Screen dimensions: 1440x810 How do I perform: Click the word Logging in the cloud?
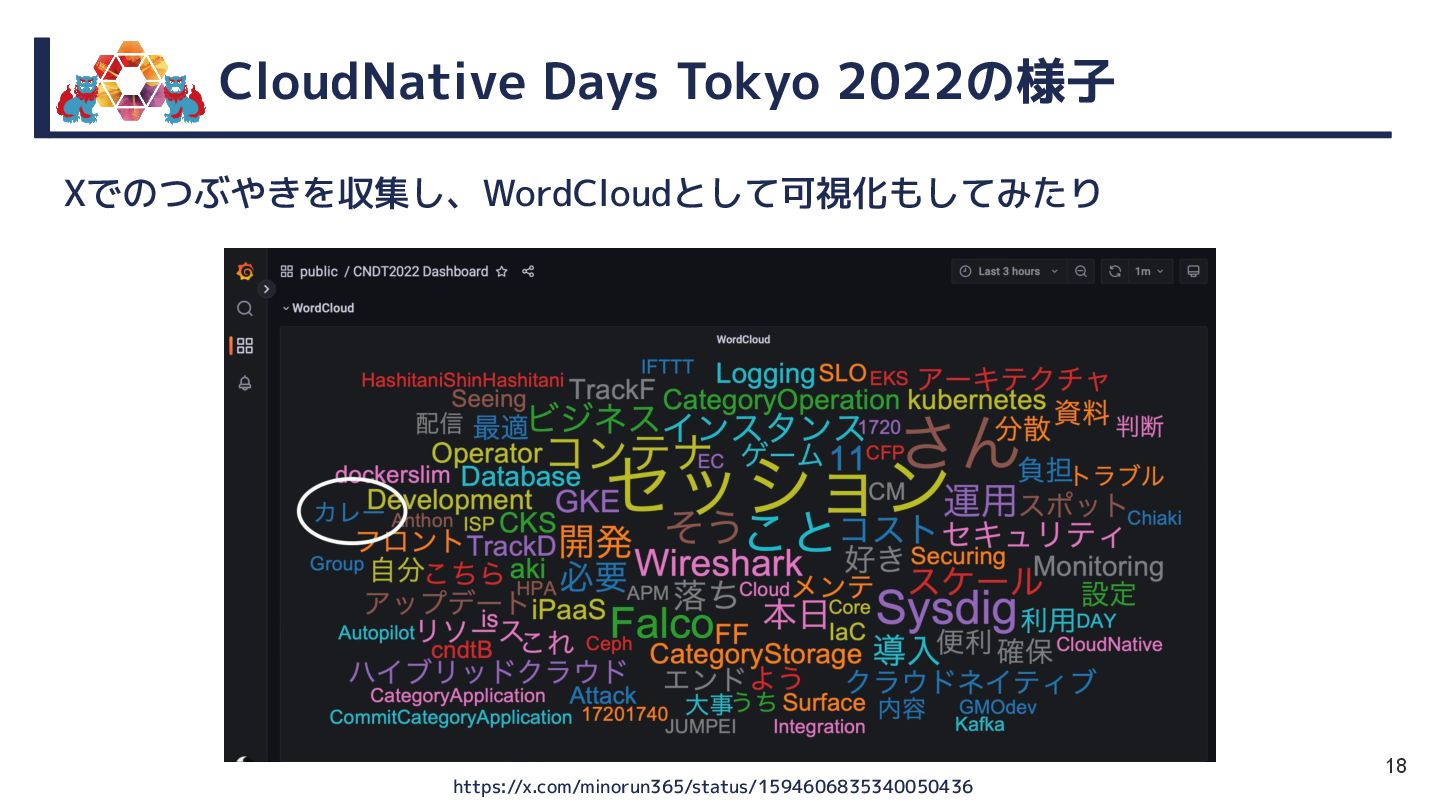pyautogui.click(x=765, y=375)
